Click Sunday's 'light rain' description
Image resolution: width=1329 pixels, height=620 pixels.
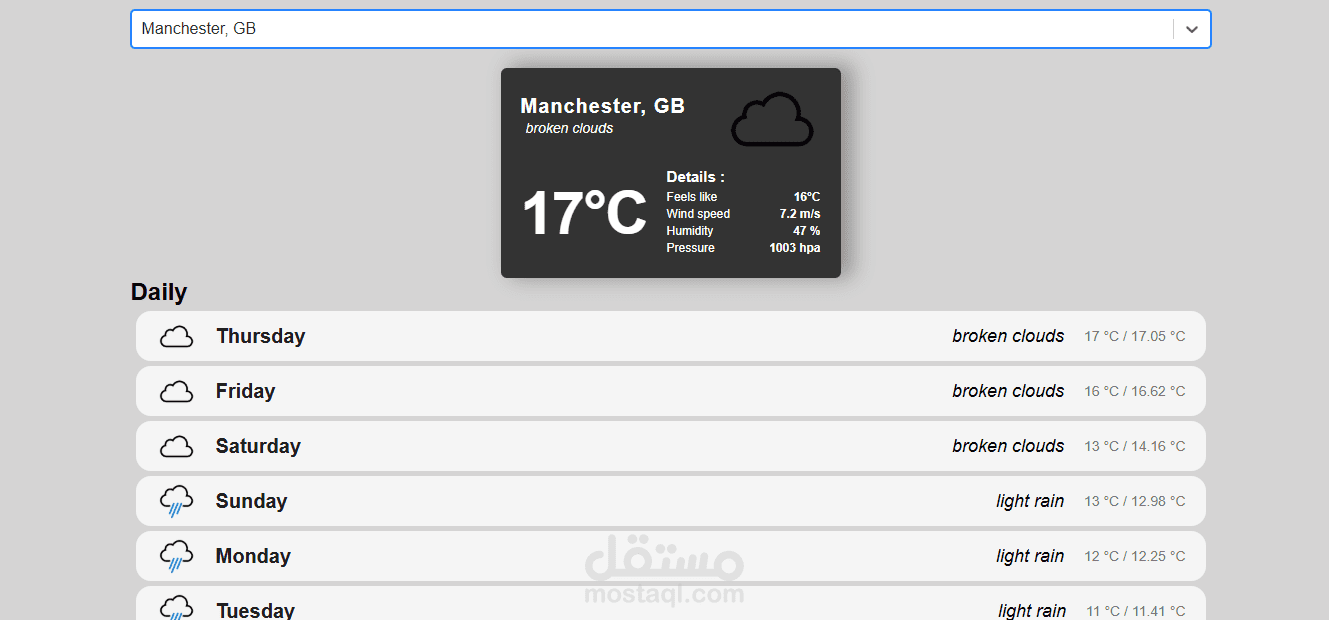pyautogui.click(x=1030, y=501)
